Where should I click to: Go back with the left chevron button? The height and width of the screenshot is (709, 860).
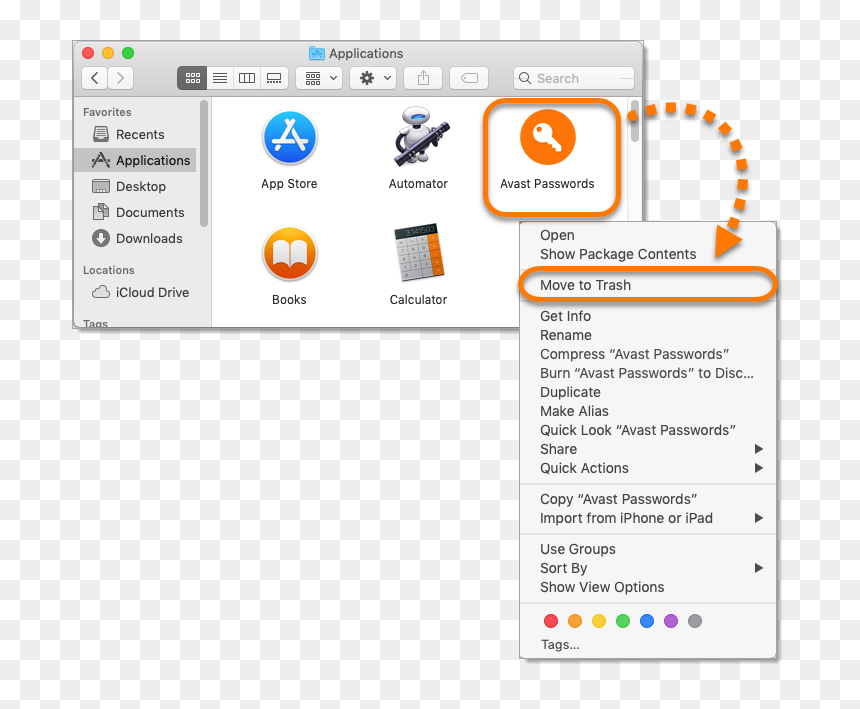tap(94, 78)
